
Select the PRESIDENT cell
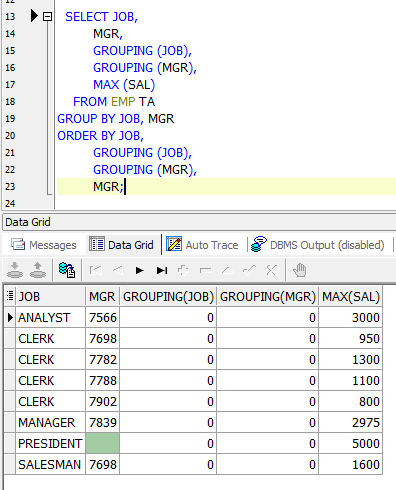click(50, 444)
